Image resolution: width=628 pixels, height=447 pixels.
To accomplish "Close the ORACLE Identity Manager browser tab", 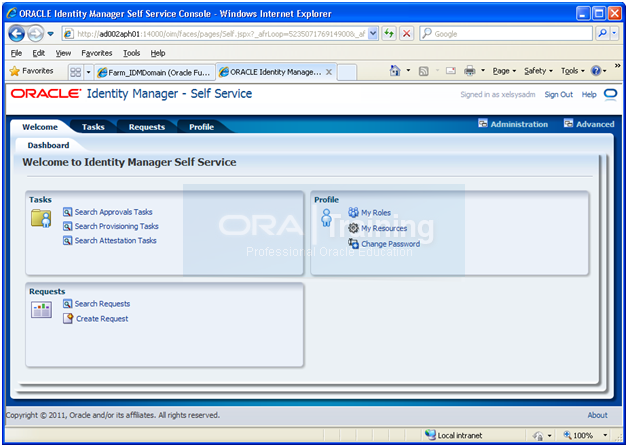I will click(329, 72).
